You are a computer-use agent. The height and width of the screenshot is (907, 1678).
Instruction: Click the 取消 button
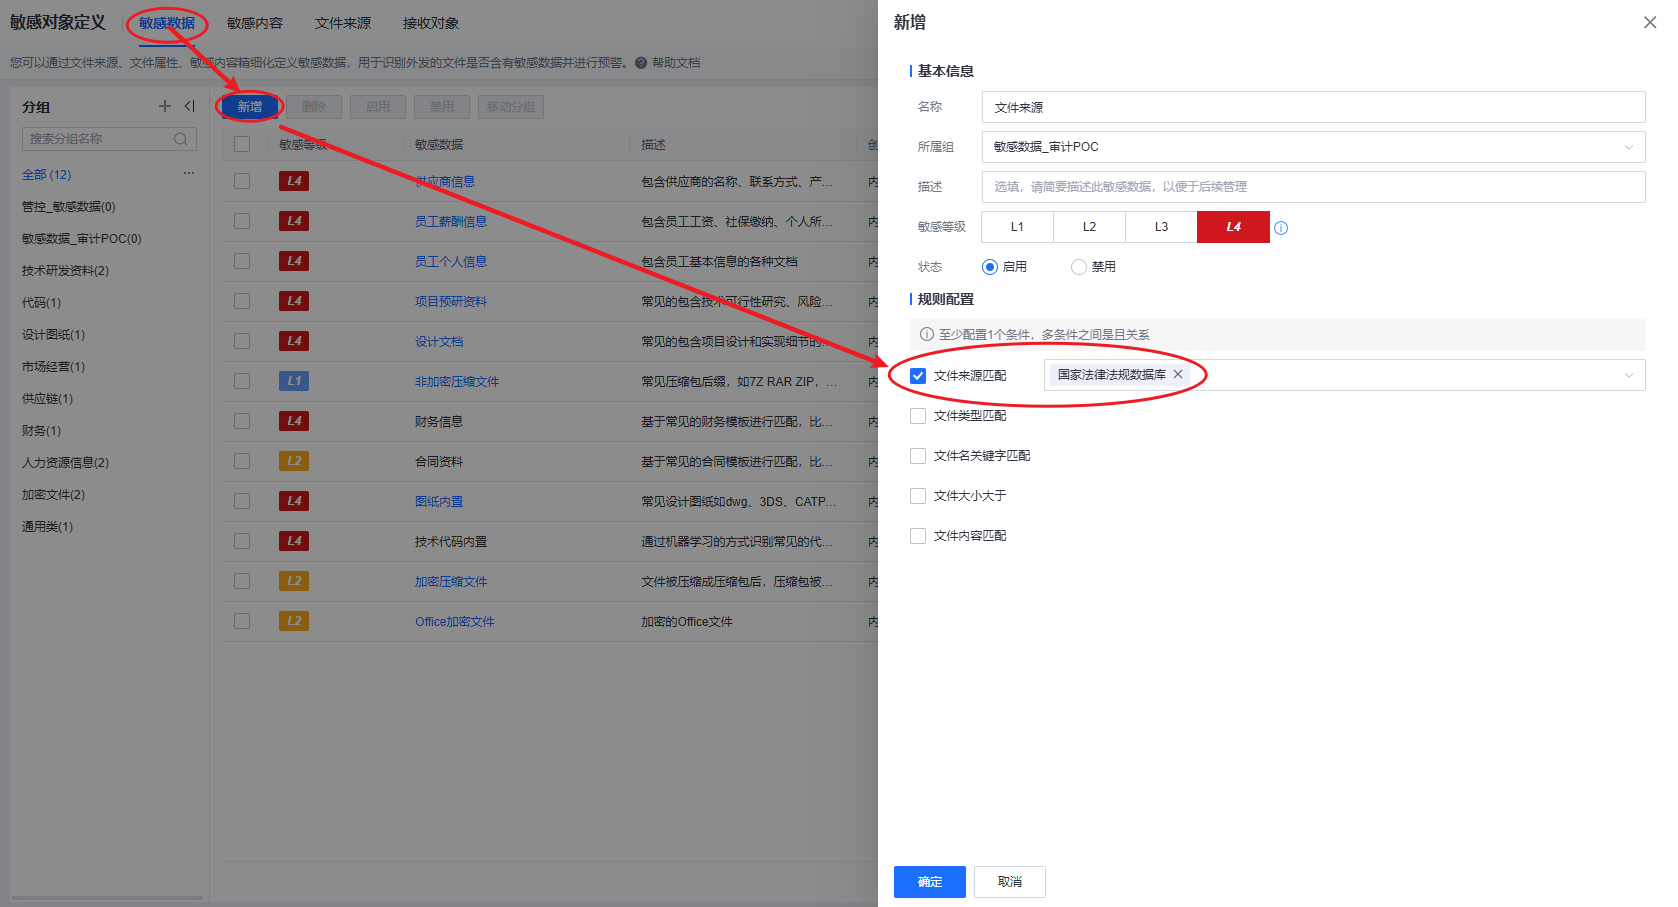(1009, 882)
